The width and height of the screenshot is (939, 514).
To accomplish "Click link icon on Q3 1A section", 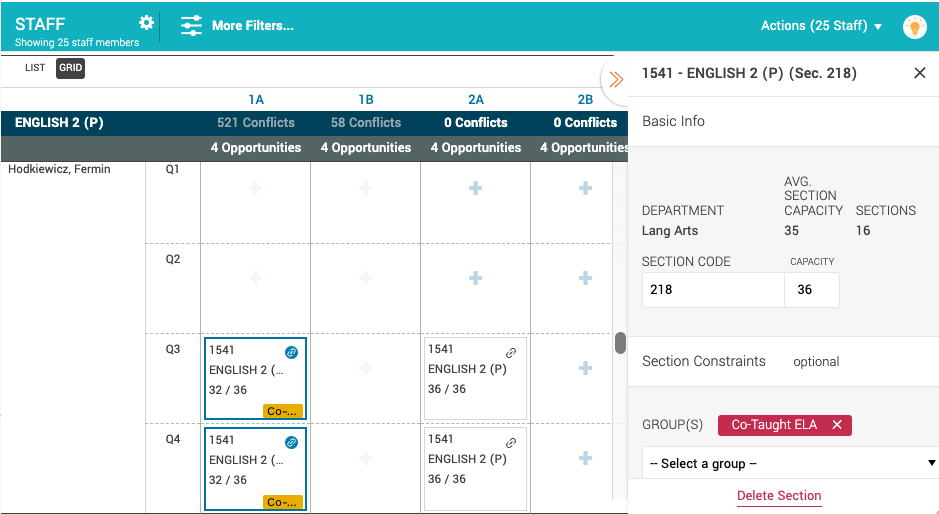I will click(x=291, y=352).
